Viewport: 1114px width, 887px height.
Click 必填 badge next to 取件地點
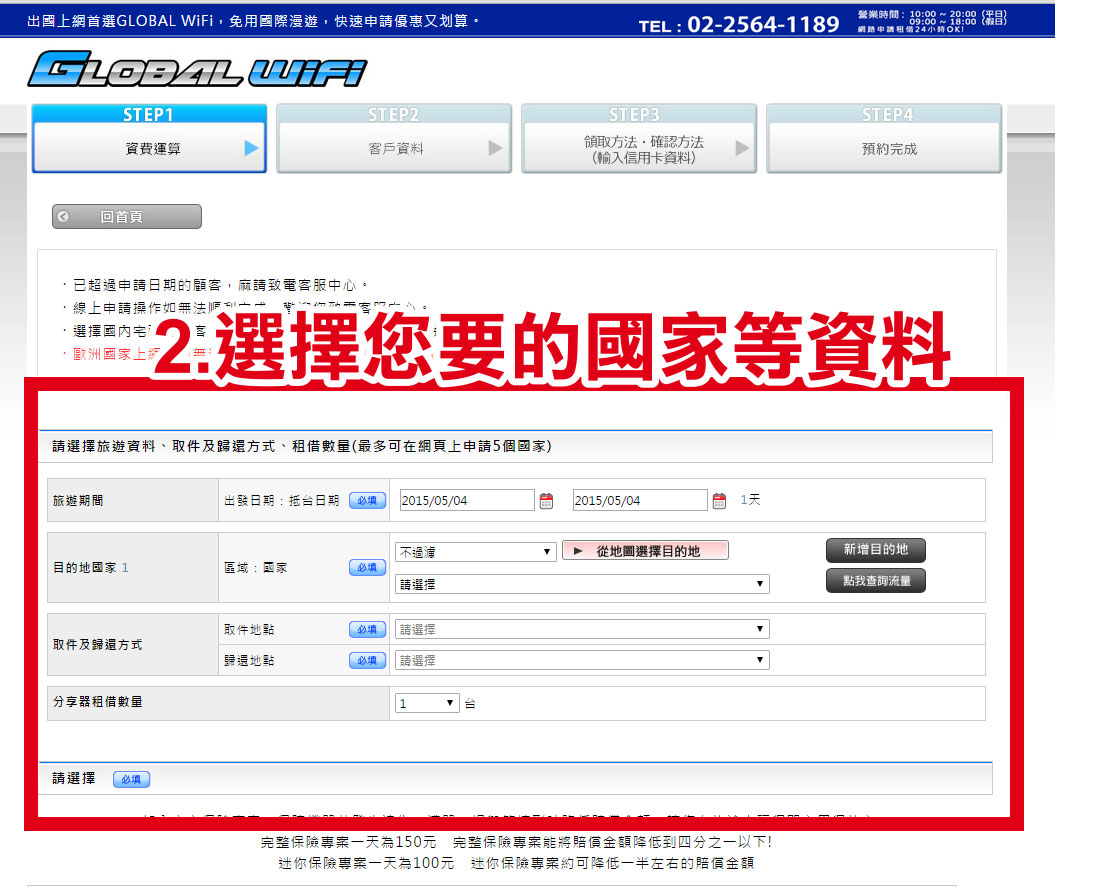click(x=367, y=629)
